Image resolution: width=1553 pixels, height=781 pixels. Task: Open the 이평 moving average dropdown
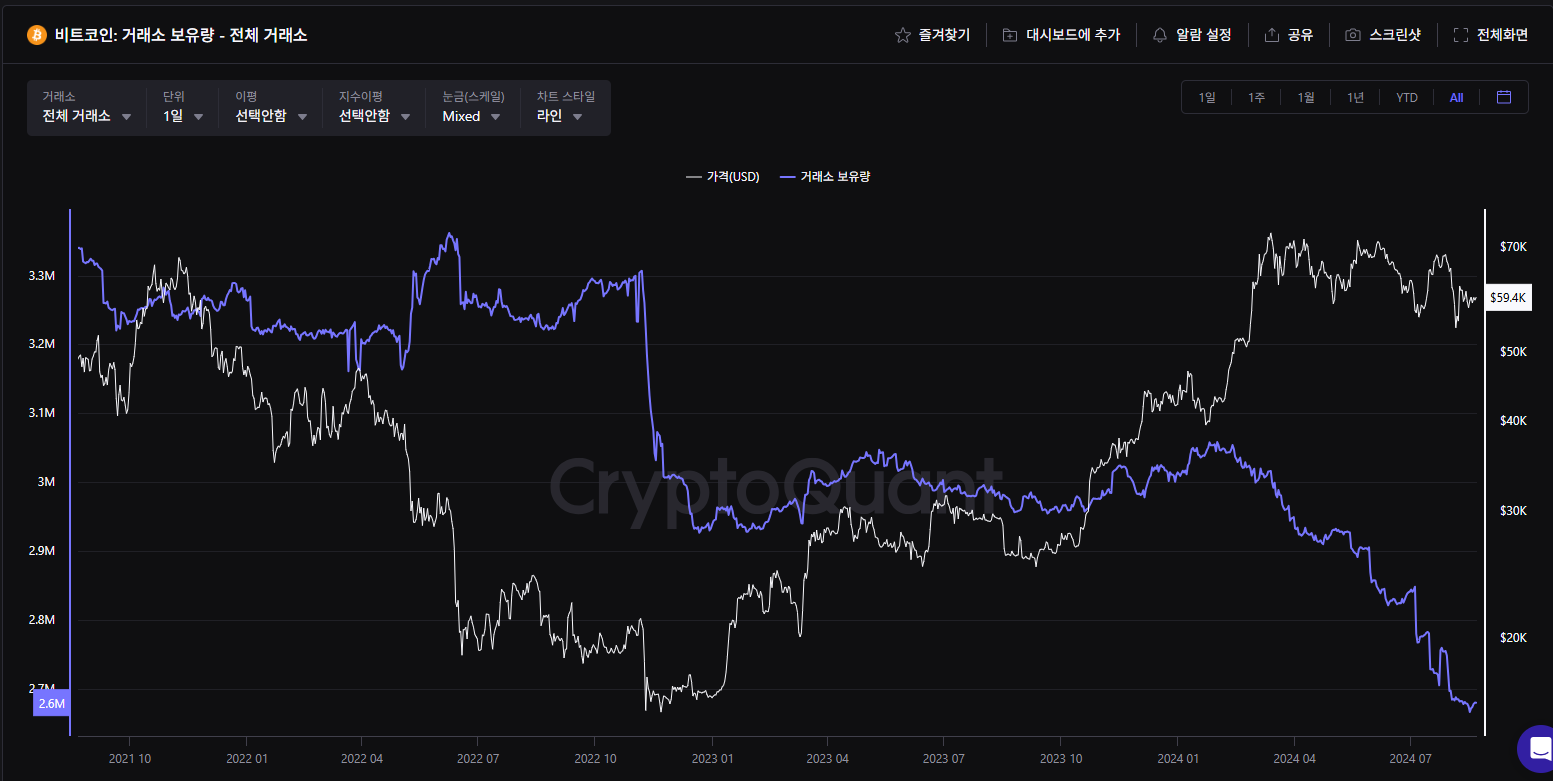coord(271,107)
